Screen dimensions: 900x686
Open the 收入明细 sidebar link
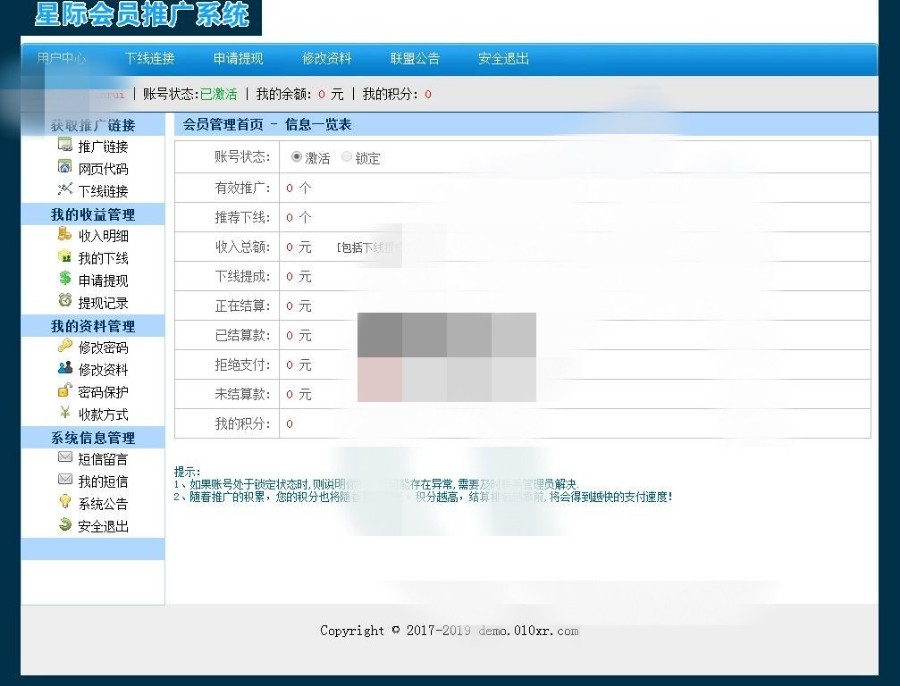coord(103,236)
